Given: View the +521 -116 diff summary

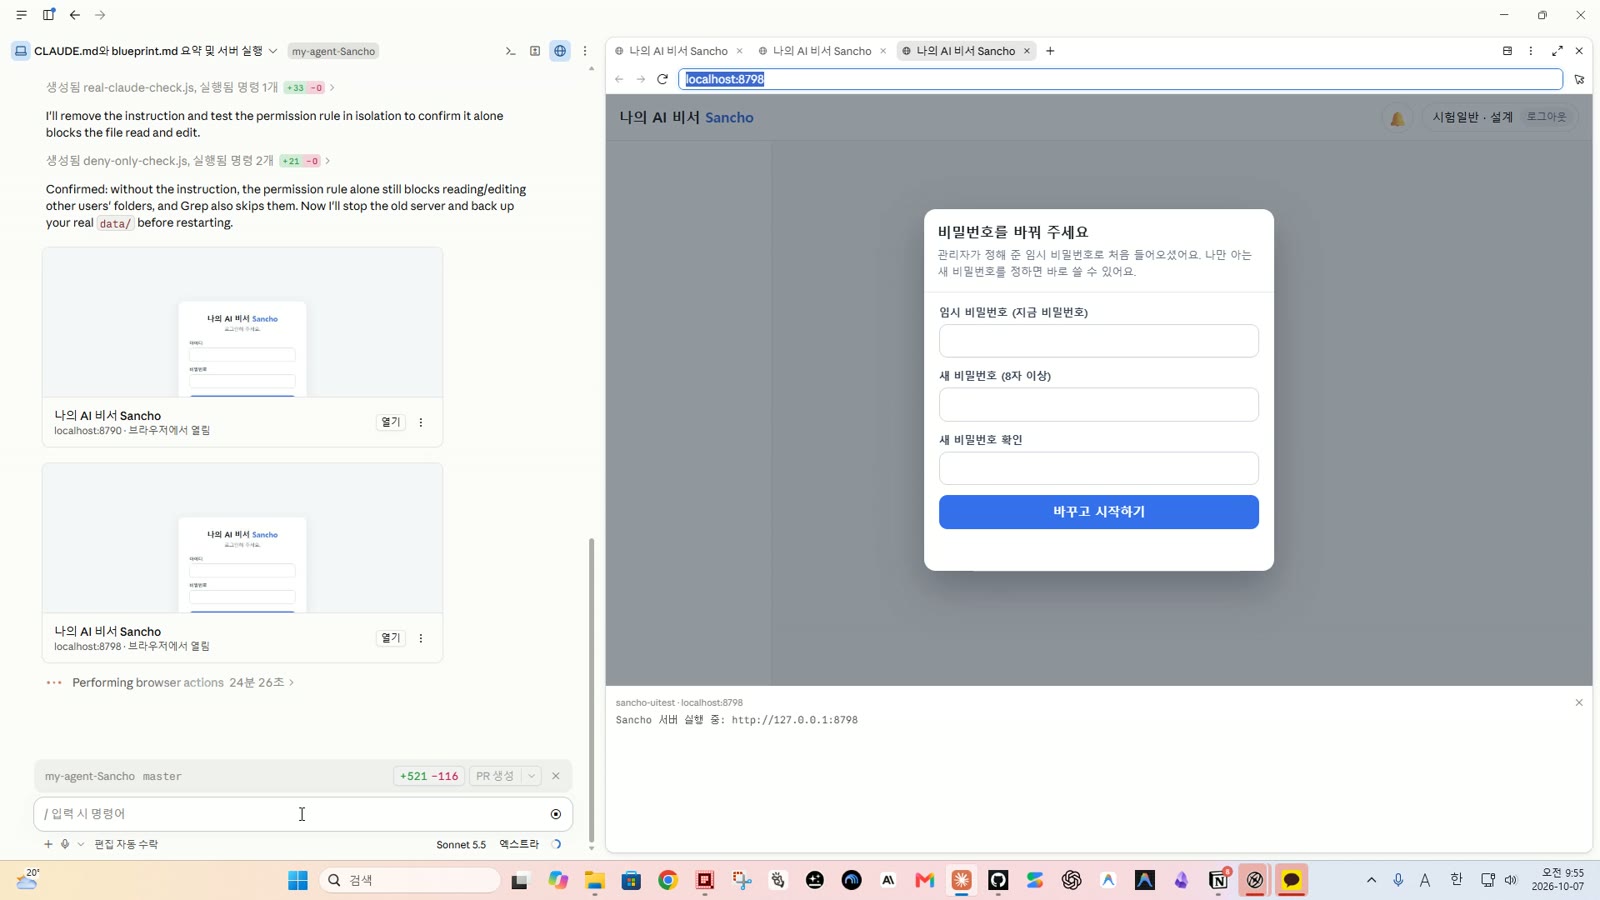Looking at the screenshot, I should (429, 776).
